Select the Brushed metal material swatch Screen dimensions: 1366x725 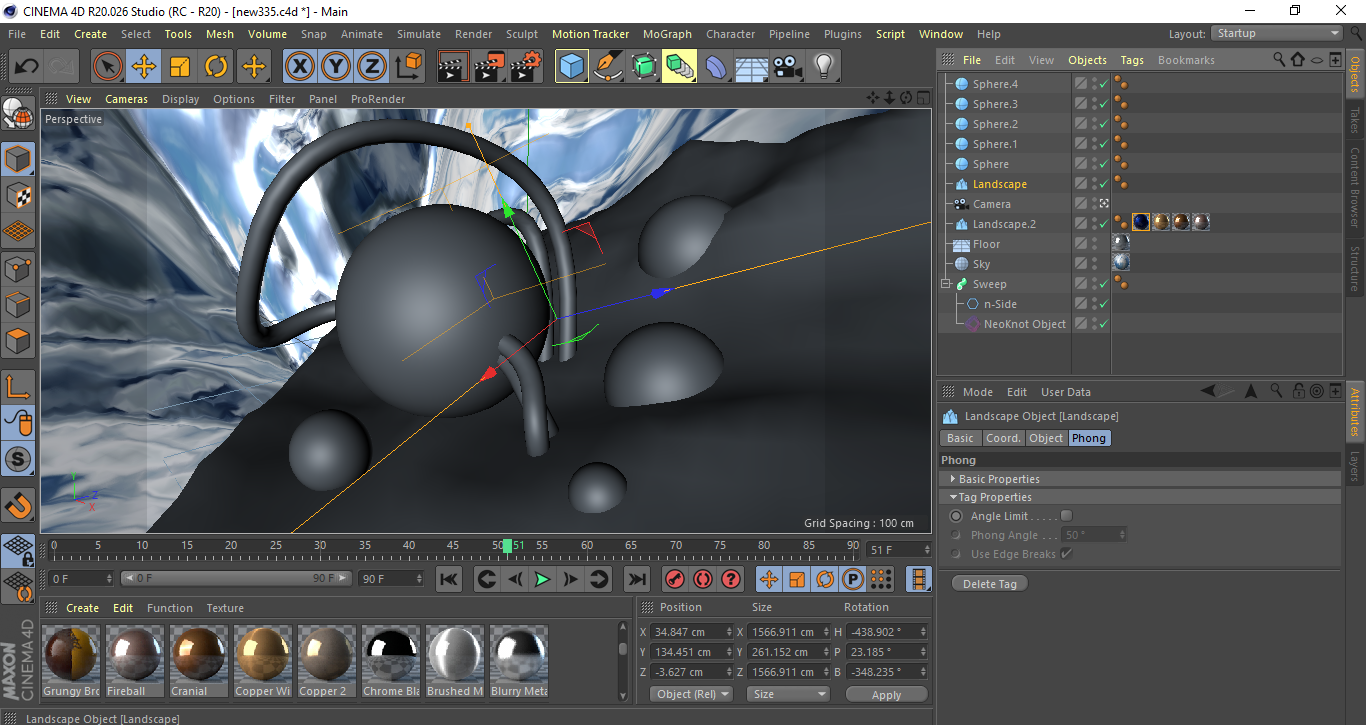pyautogui.click(x=455, y=661)
